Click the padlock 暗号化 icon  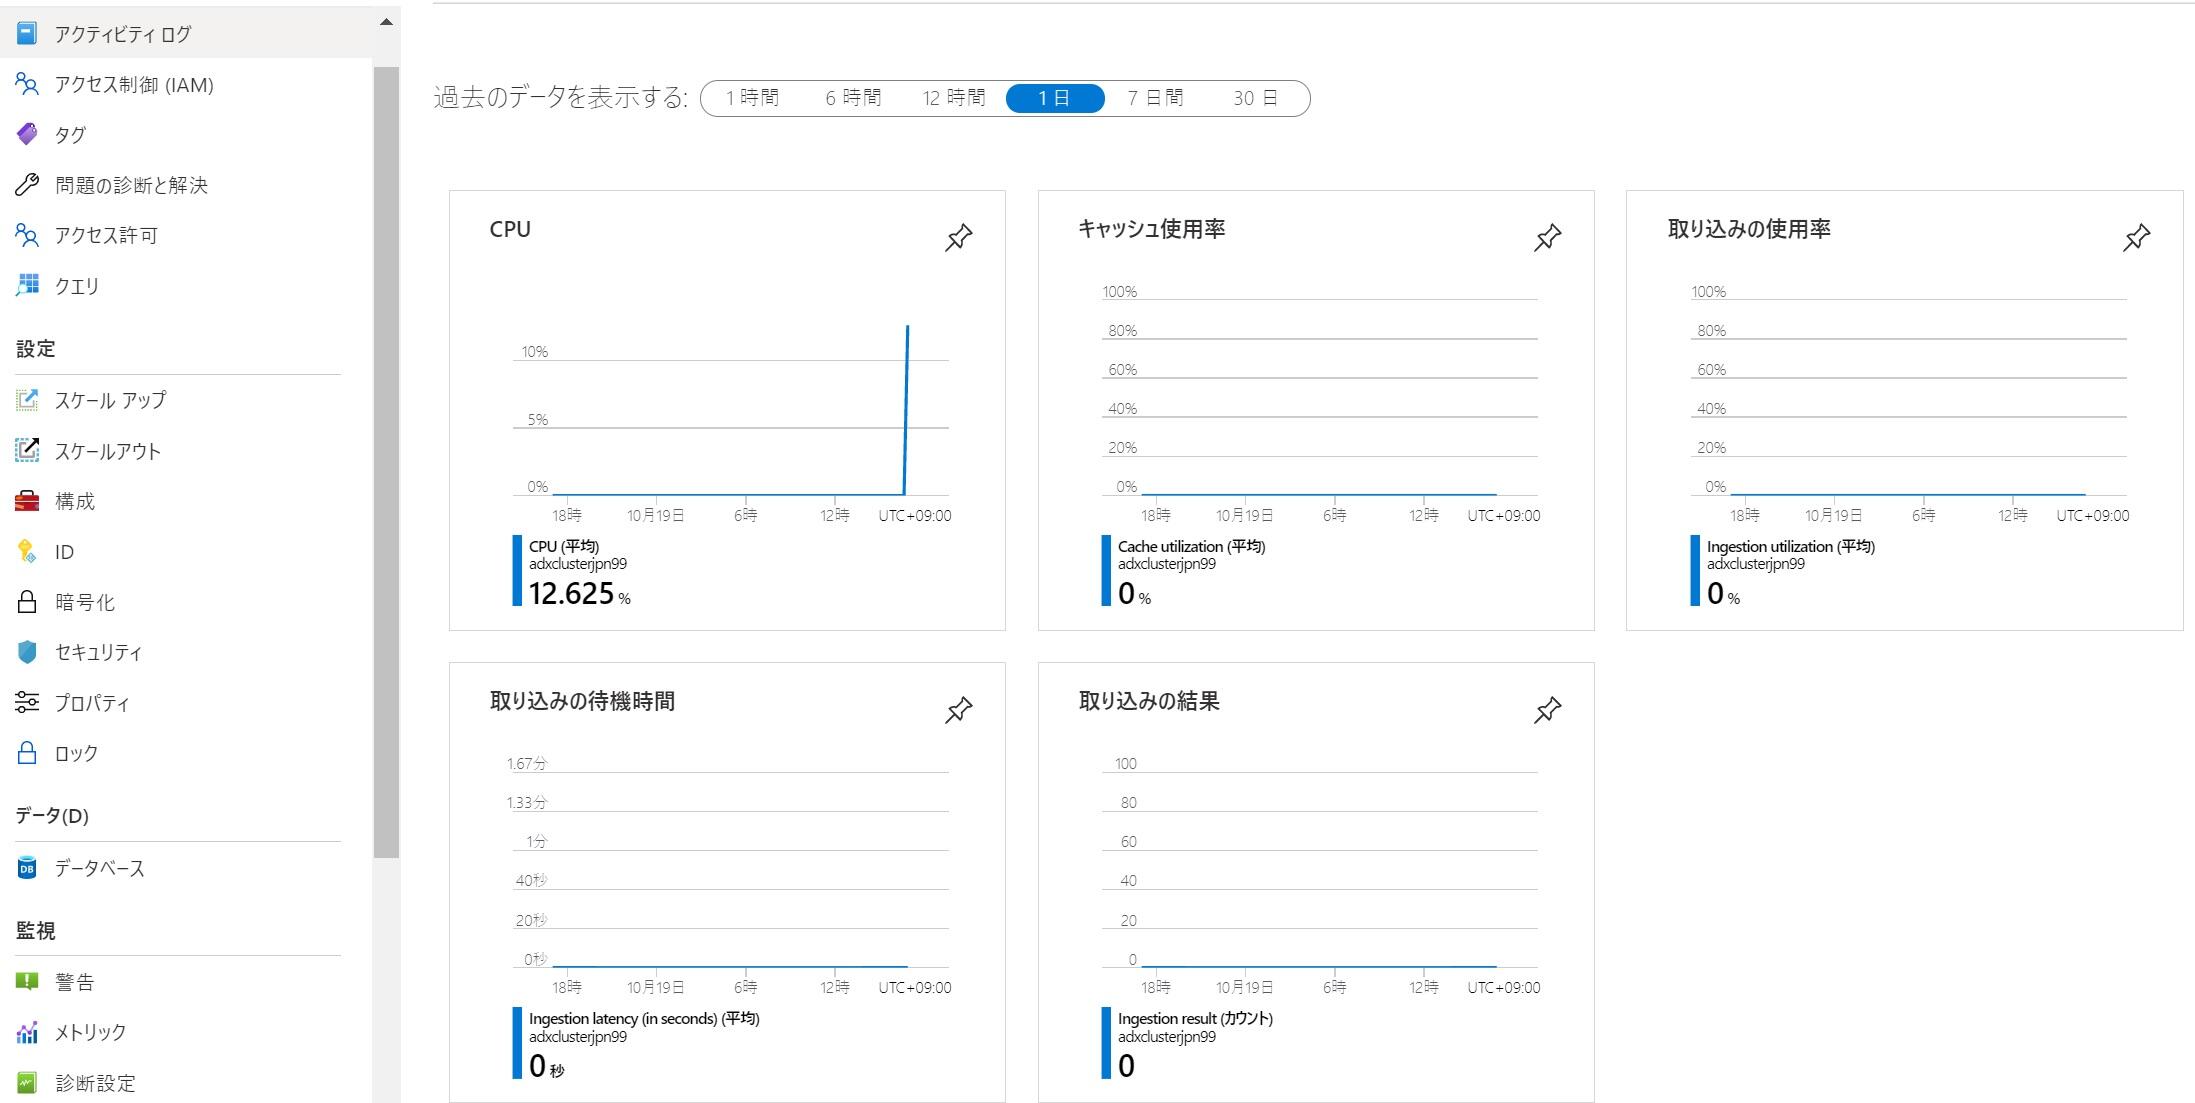pos(27,601)
